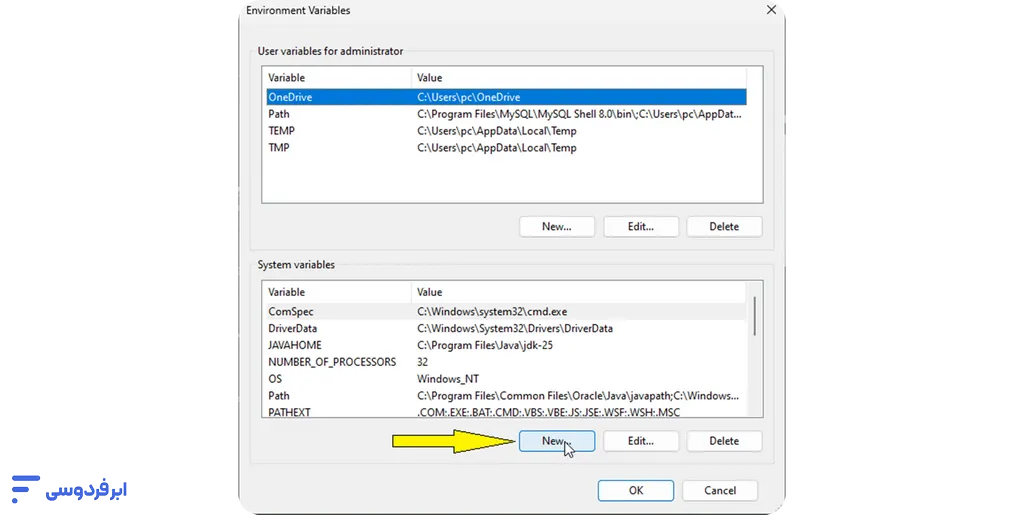Click Variable column header in User variables
This screenshot has width=1024, height=515.
[337, 77]
